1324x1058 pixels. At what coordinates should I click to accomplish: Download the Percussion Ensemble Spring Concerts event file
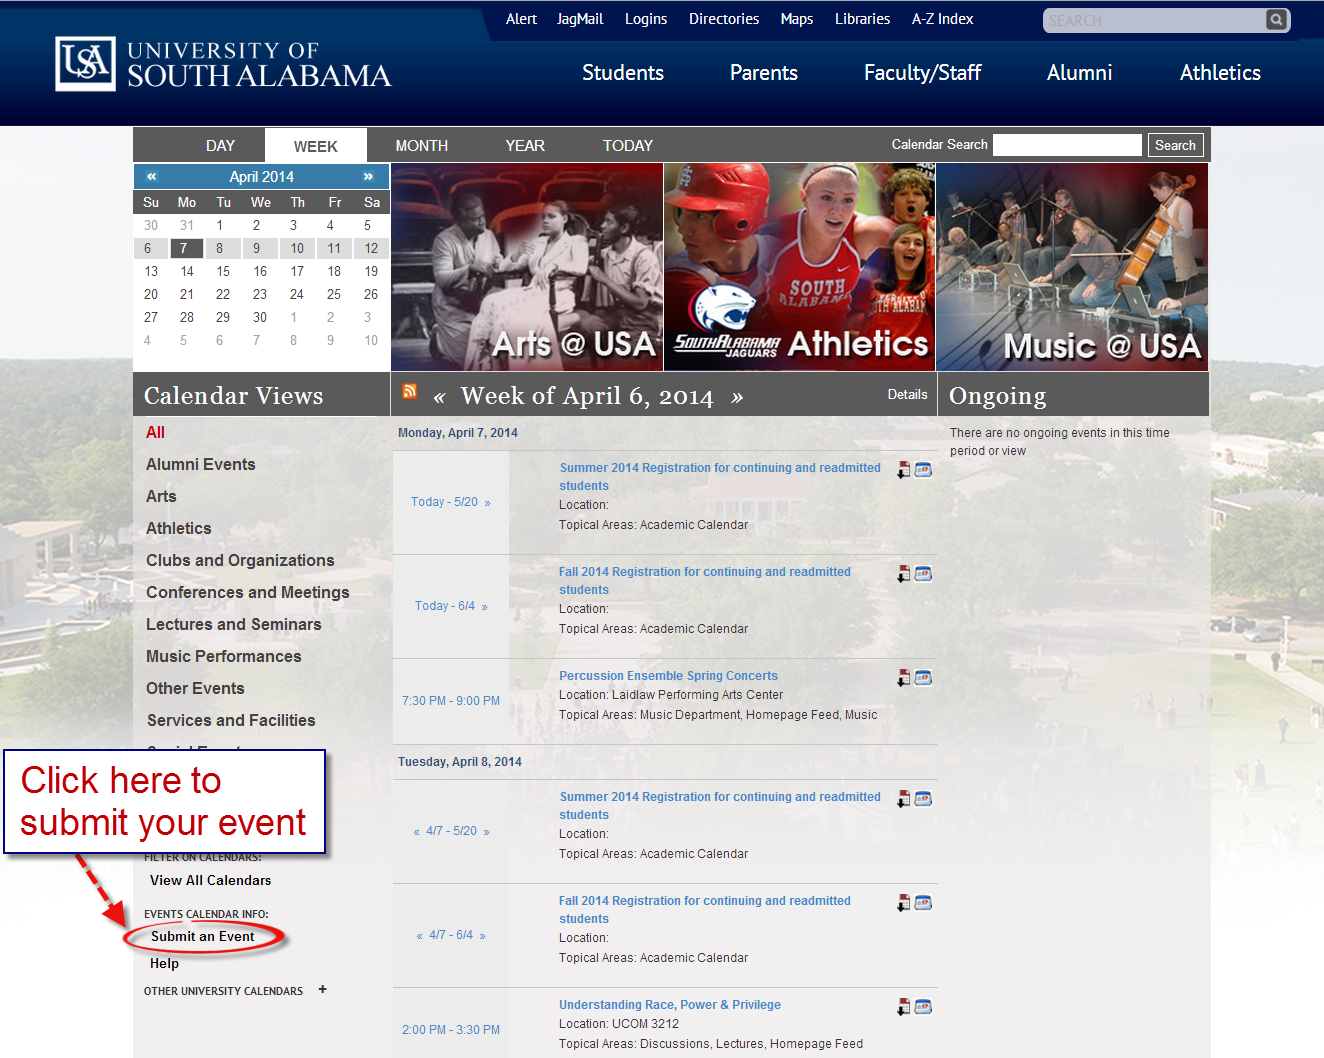904,678
